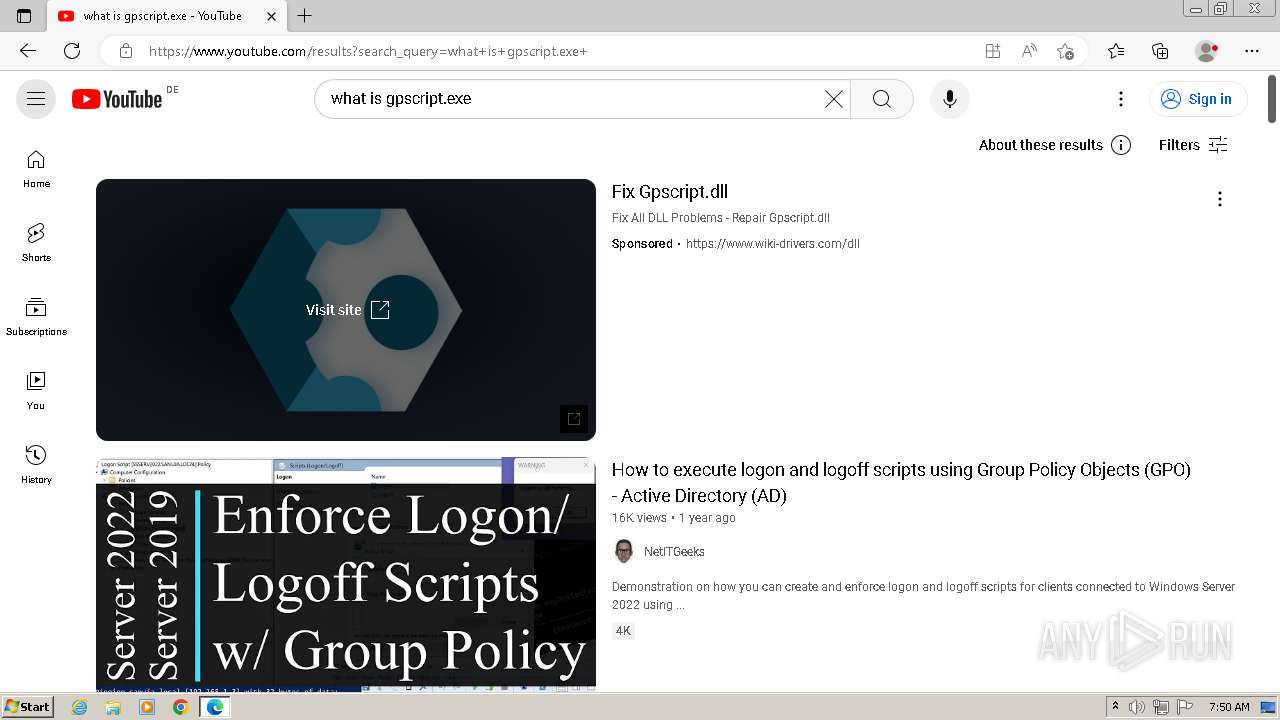Submit search with the magnifier button
This screenshot has height=720, width=1280.
tap(881, 98)
